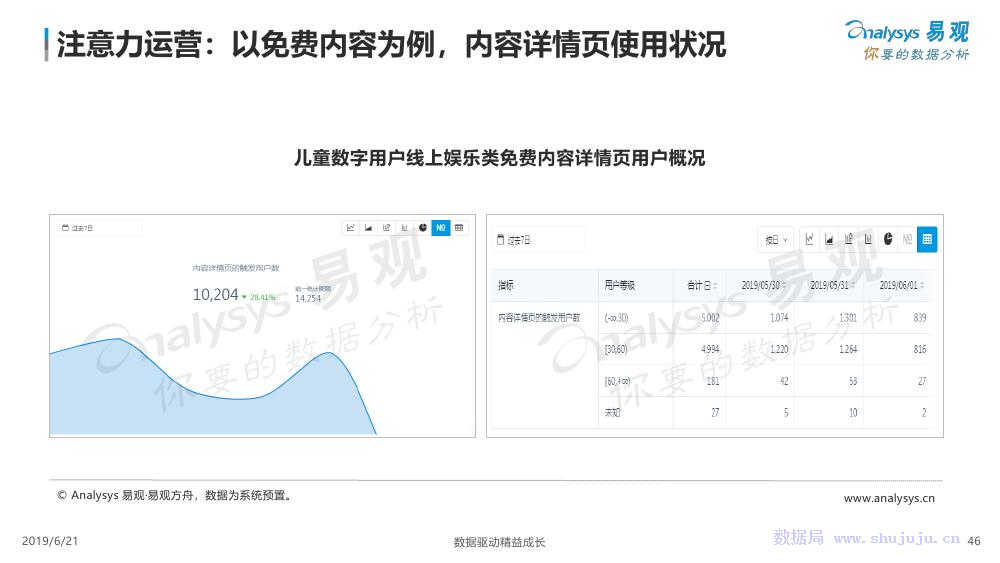
Task: Click the cell value 816
Action: point(920,349)
